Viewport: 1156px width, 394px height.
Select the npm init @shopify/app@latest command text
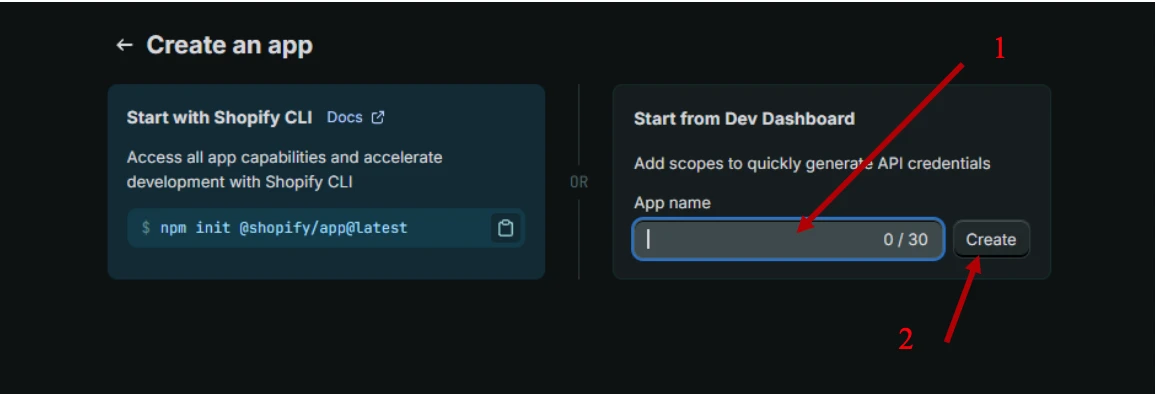(284, 228)
